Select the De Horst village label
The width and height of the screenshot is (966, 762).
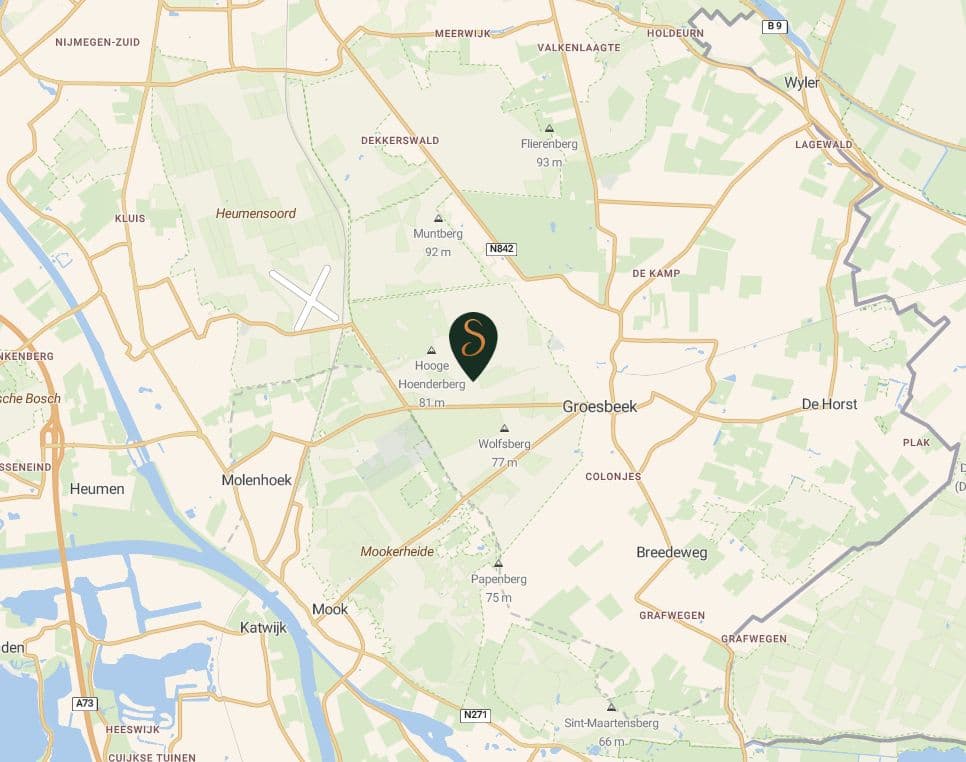pyautogui.click(x=829, y=404)
